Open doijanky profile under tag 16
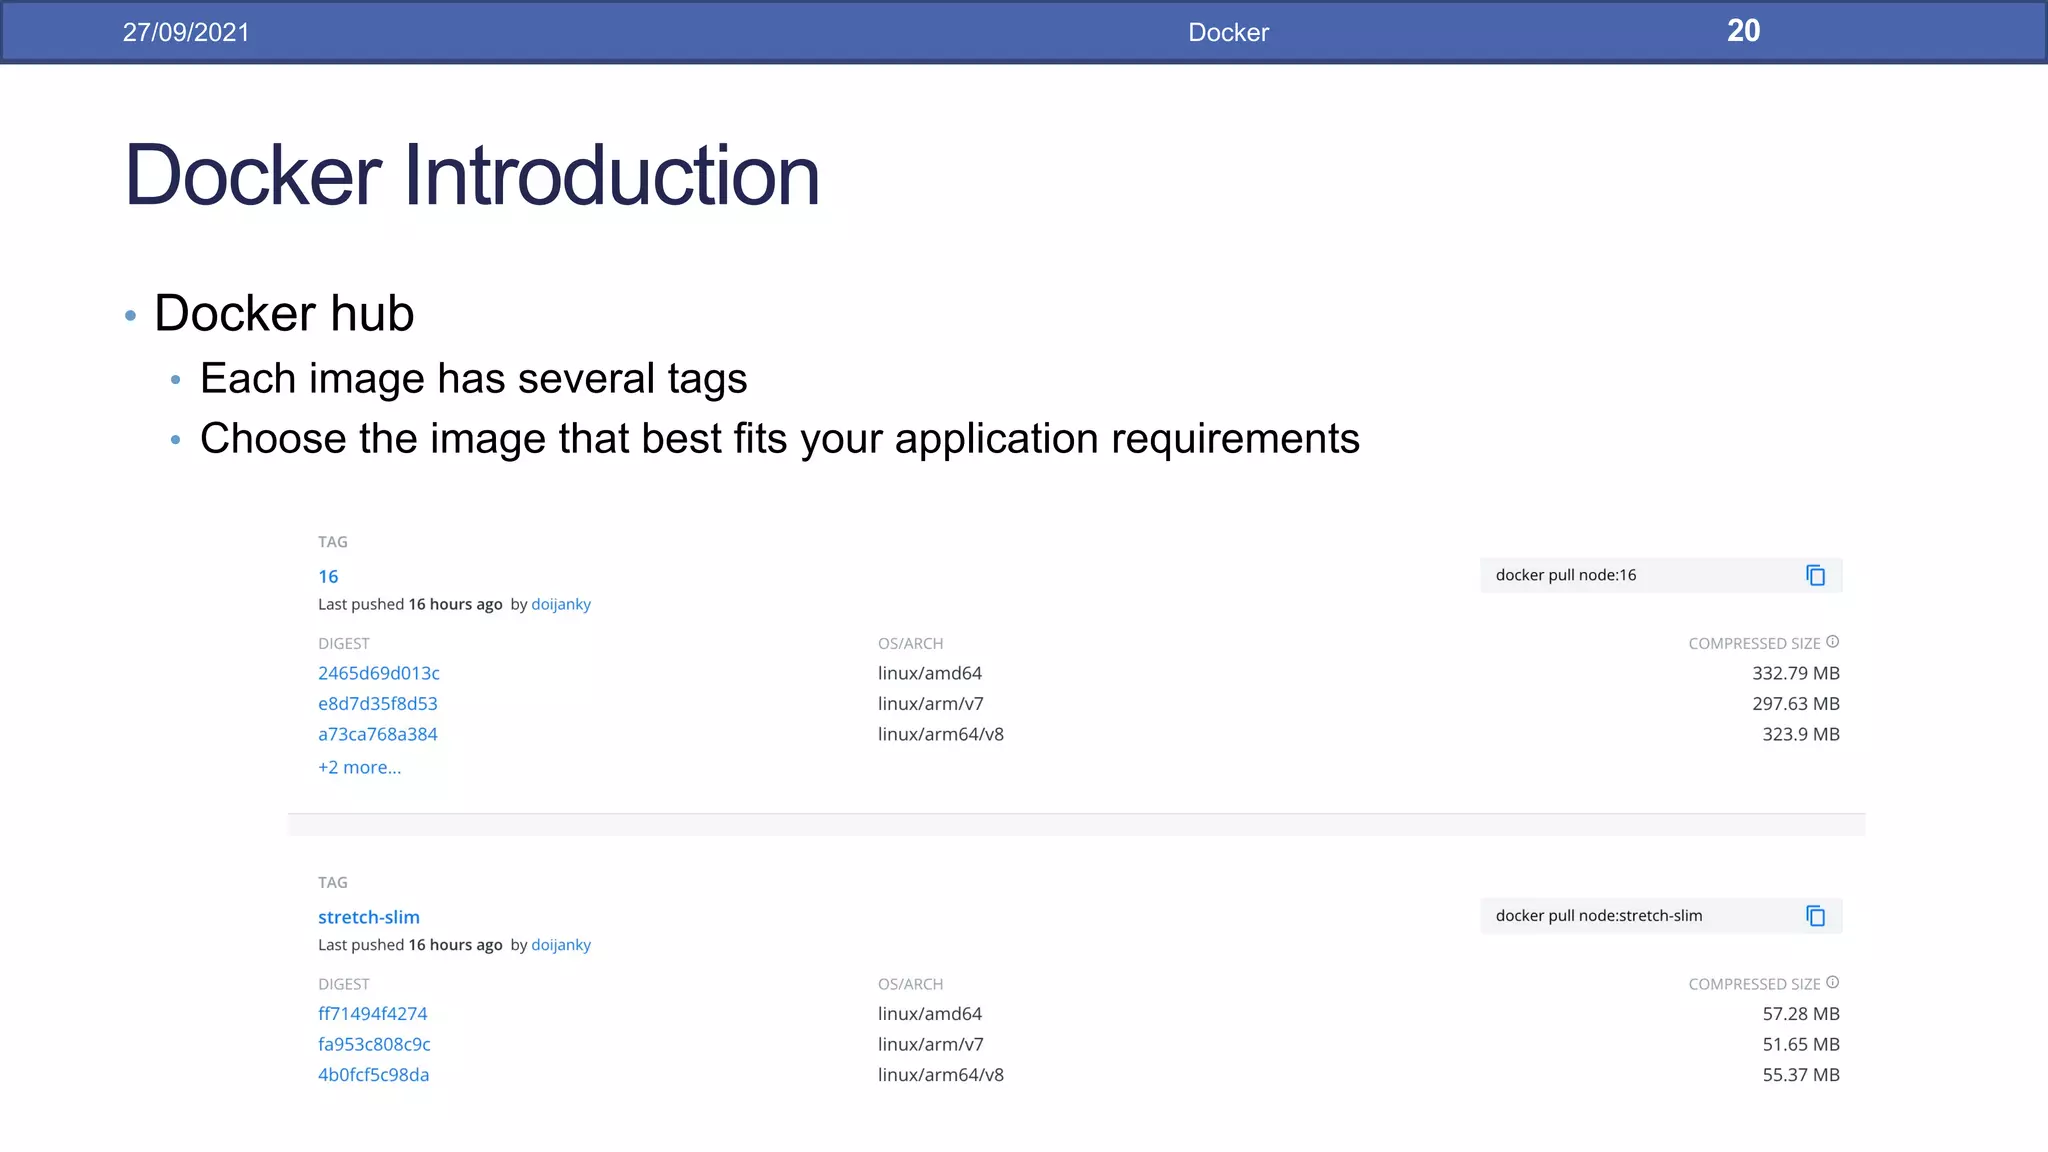 (560, 604)
